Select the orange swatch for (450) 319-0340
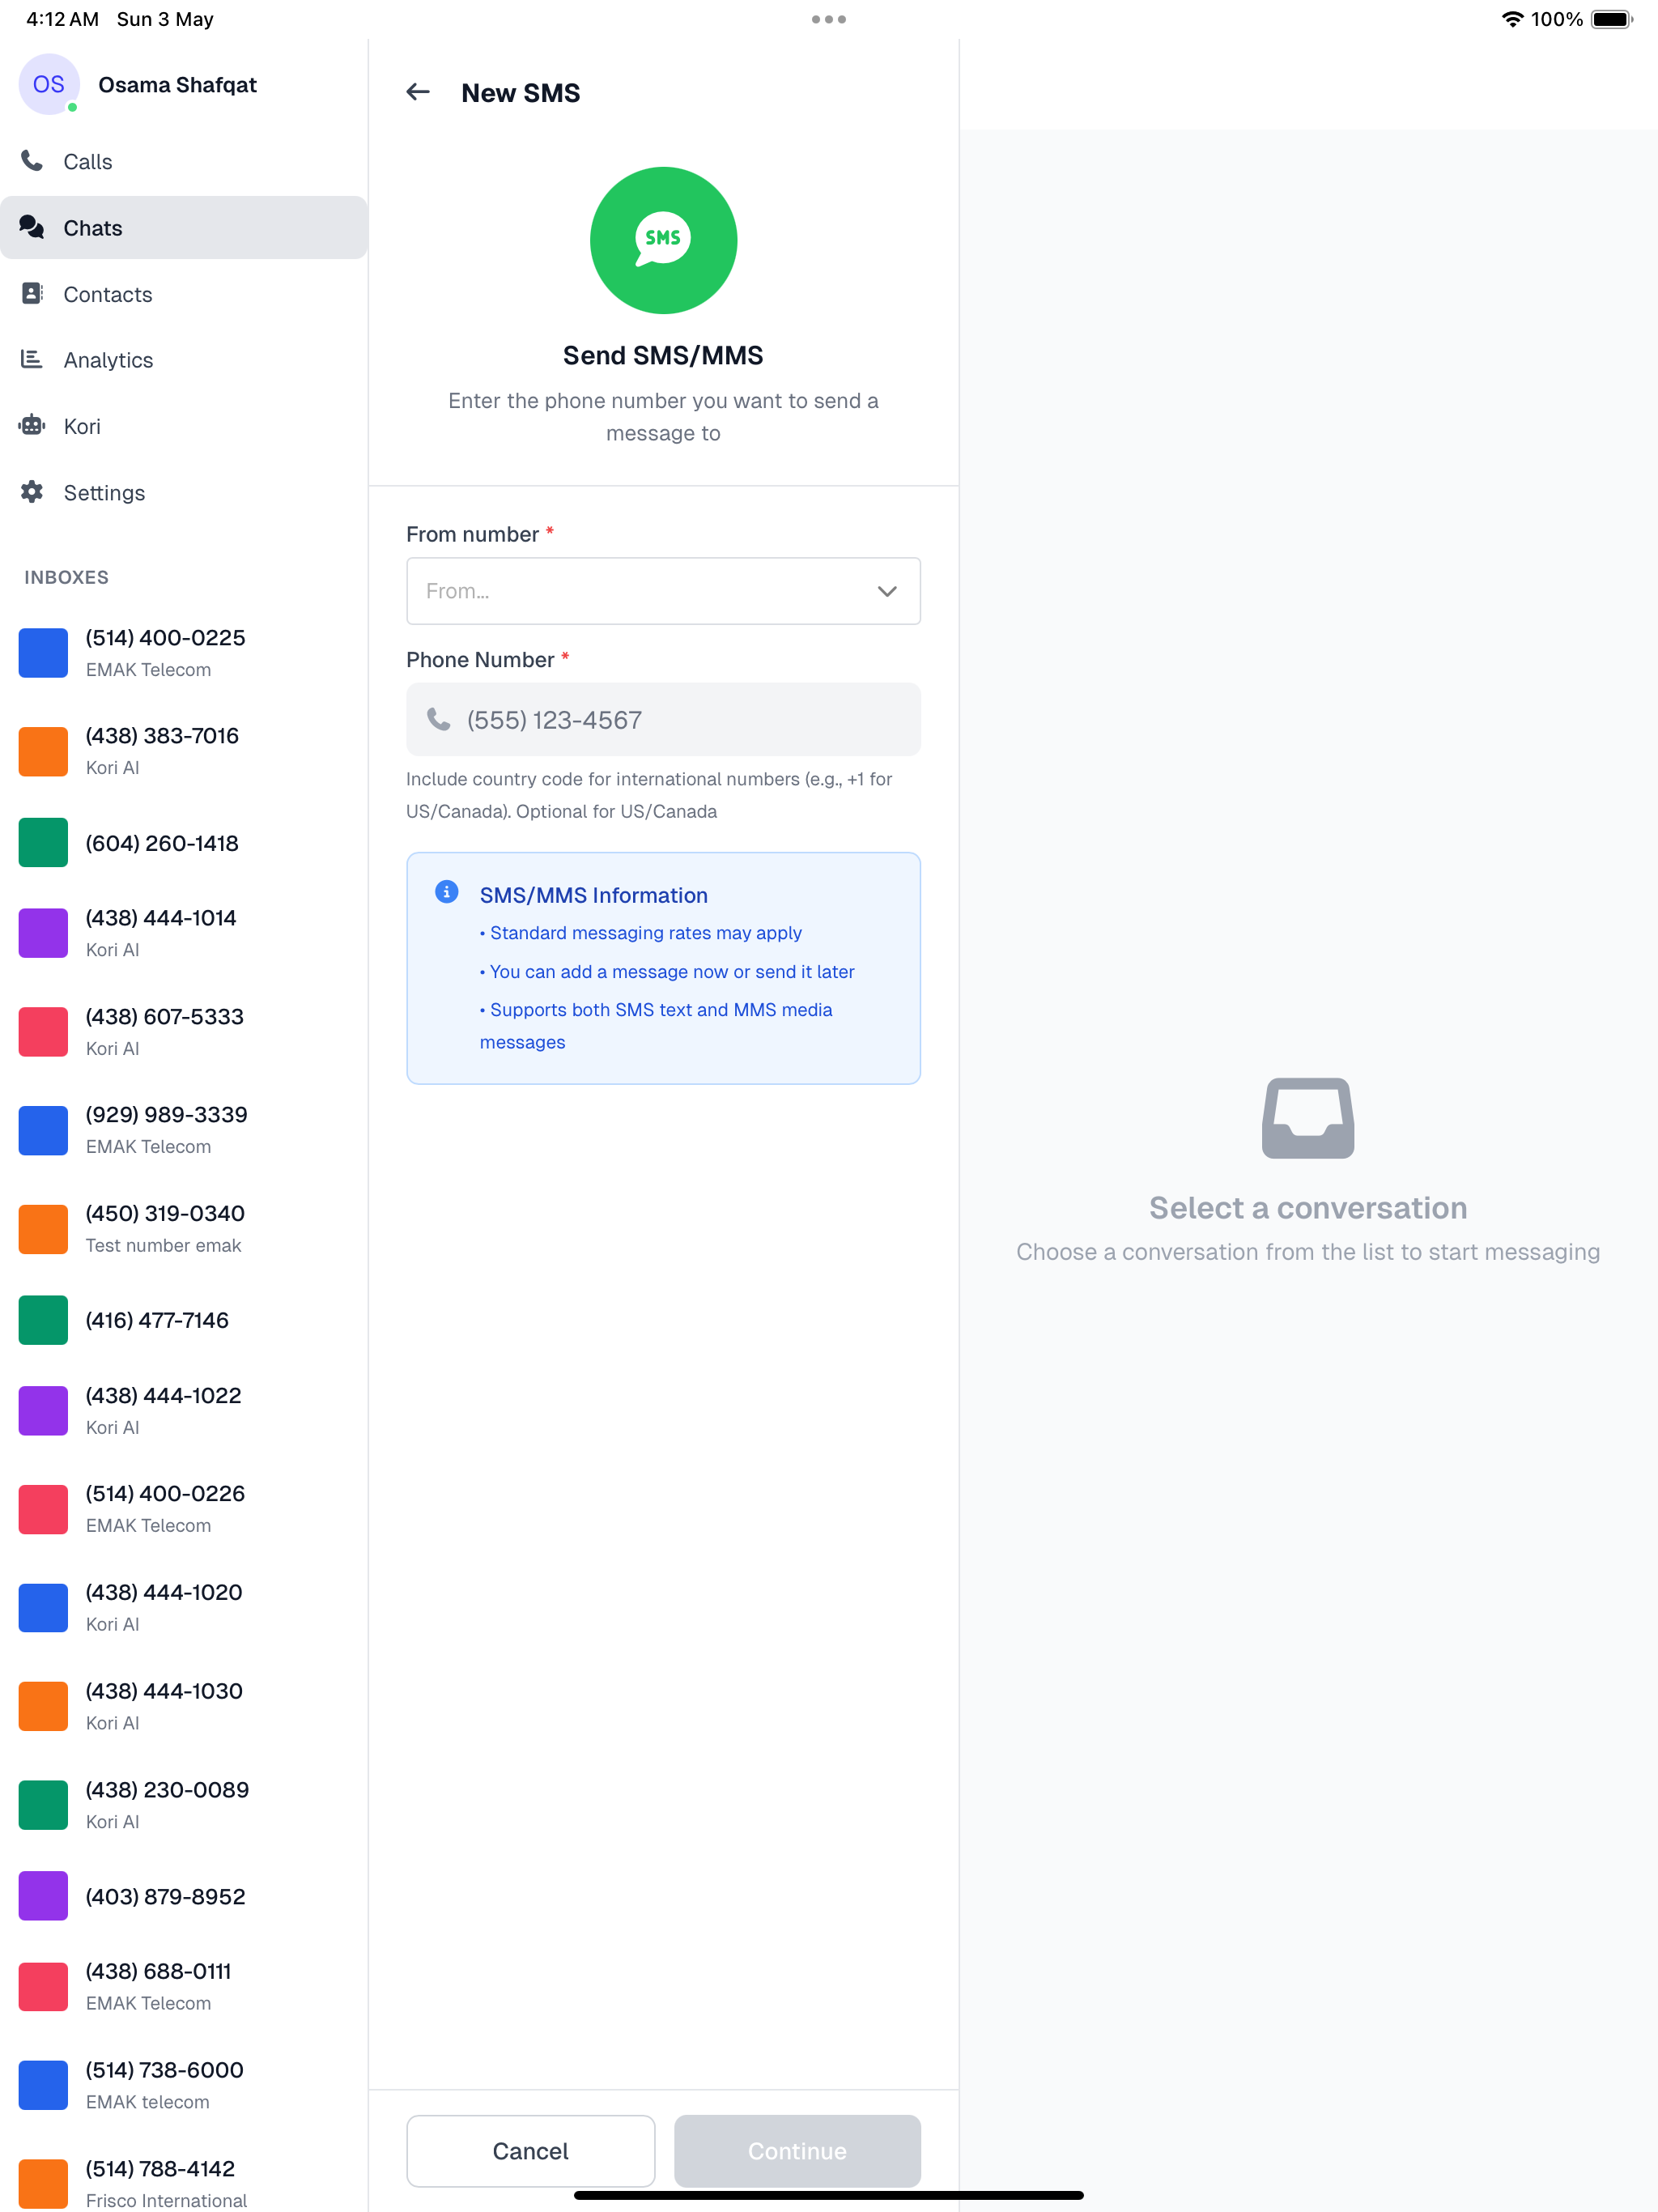This screenshot has height=2212, width=1658. tap(43, 1229)
